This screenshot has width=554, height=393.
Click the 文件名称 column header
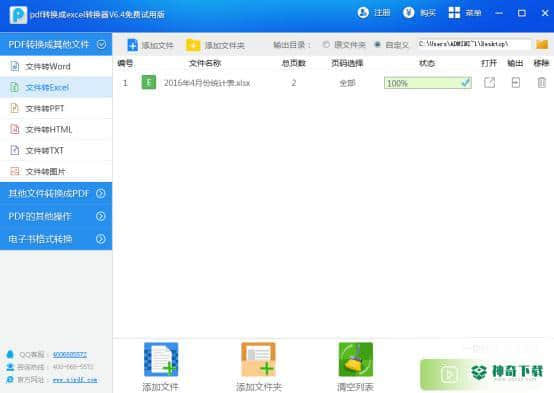205,63
